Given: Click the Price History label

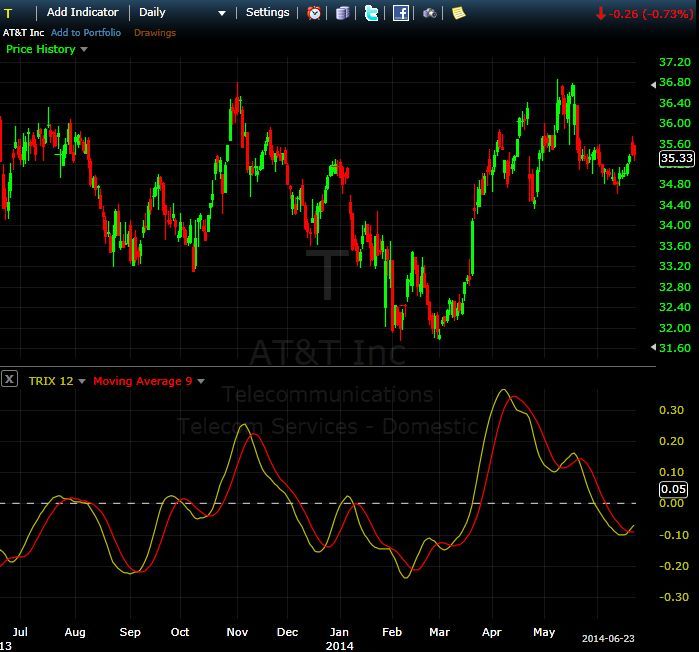Looking at the screenshot, I should (41, 49).
